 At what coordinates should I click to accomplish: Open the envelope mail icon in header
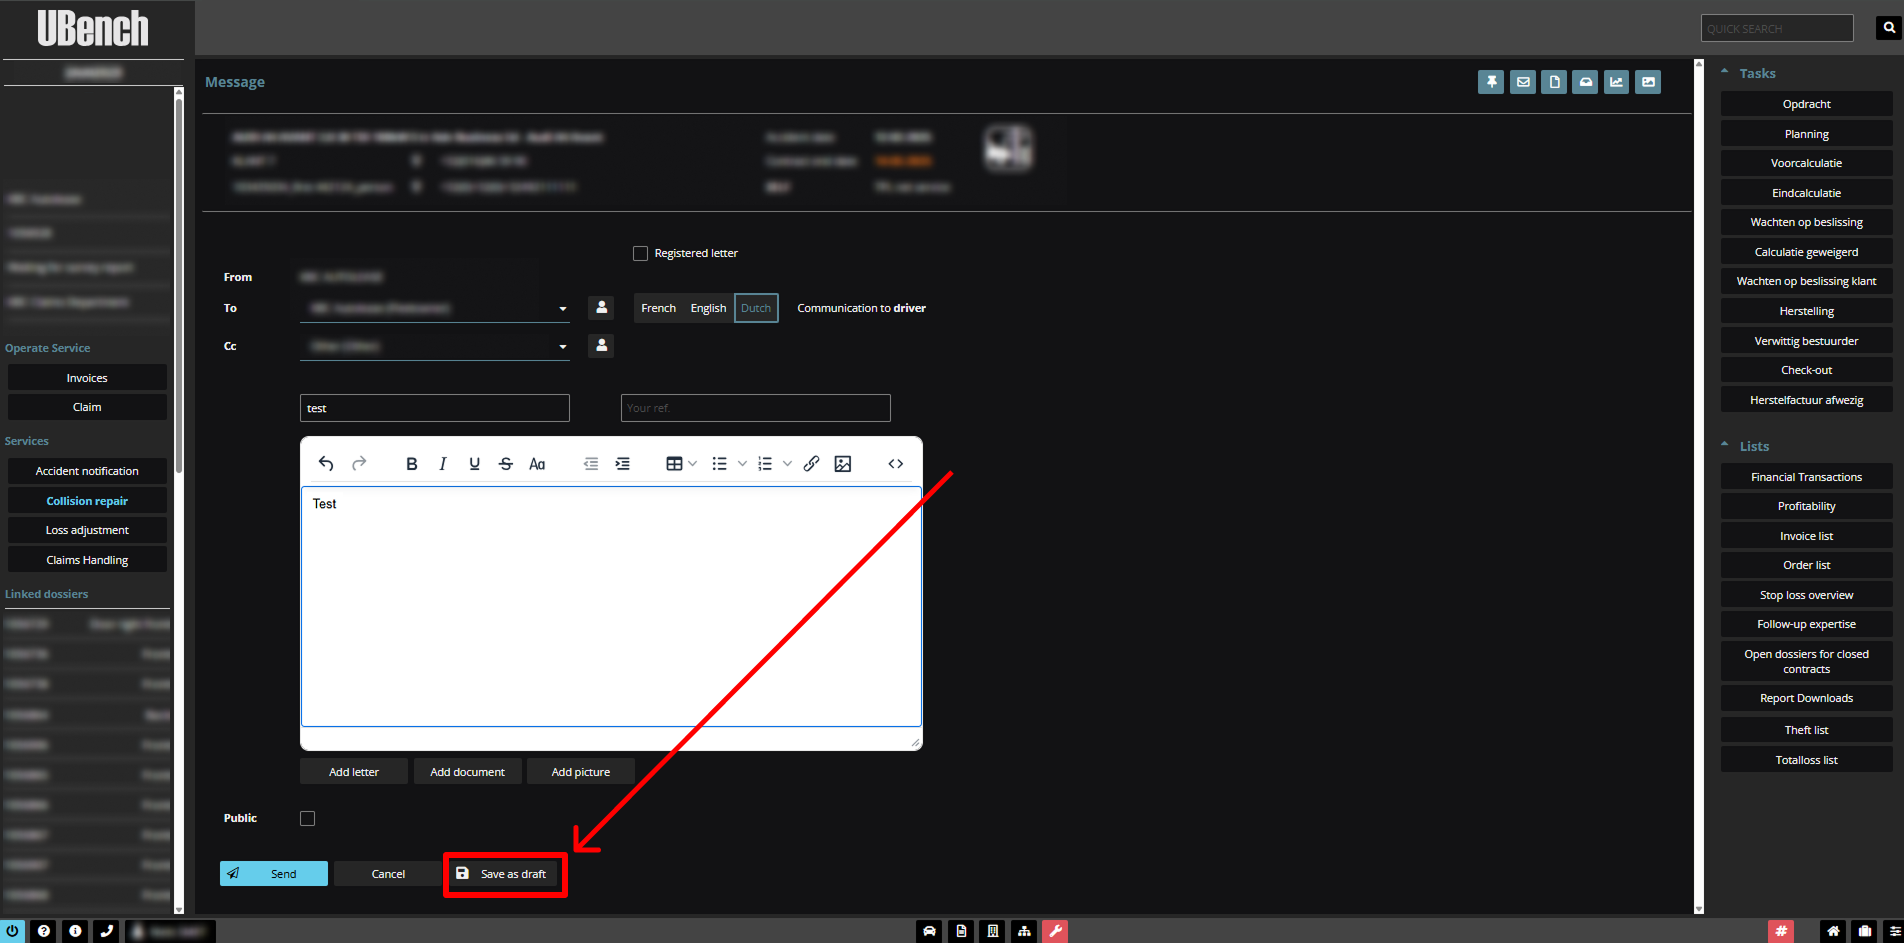point(1522,82)
